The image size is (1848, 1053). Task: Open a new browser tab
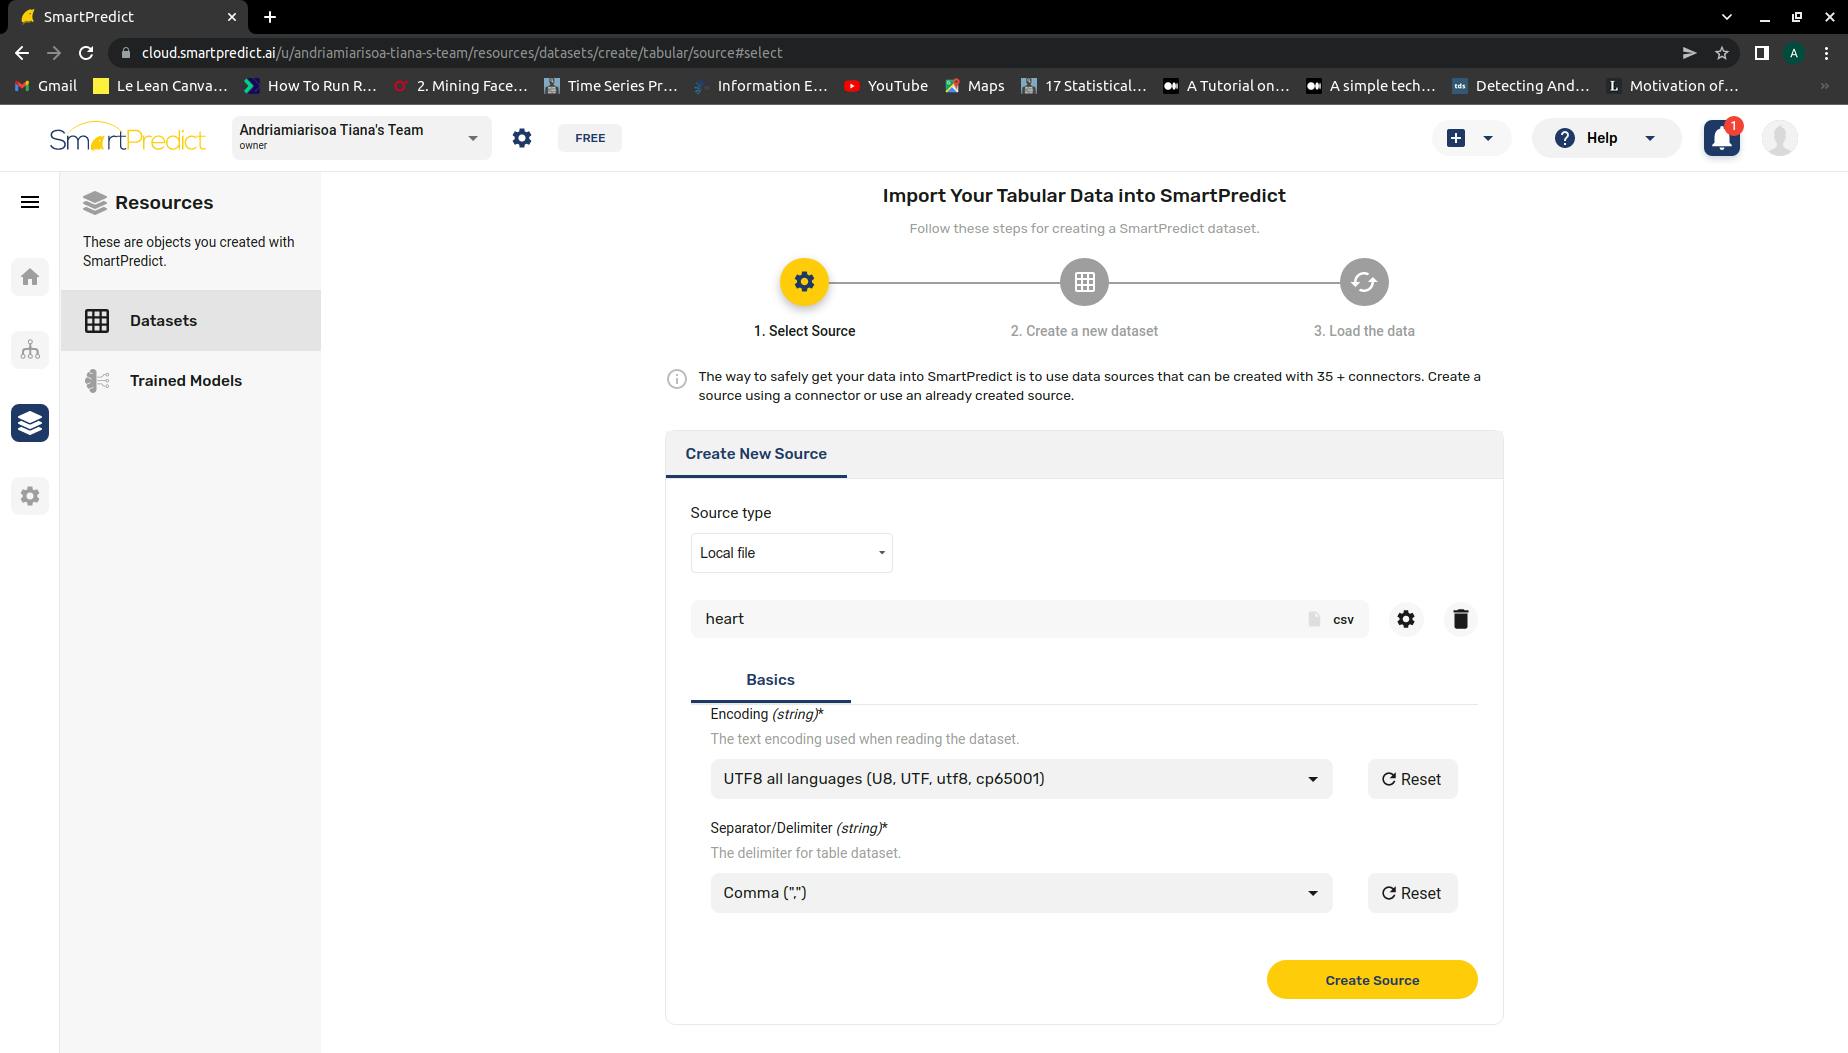tap(270, 17)
